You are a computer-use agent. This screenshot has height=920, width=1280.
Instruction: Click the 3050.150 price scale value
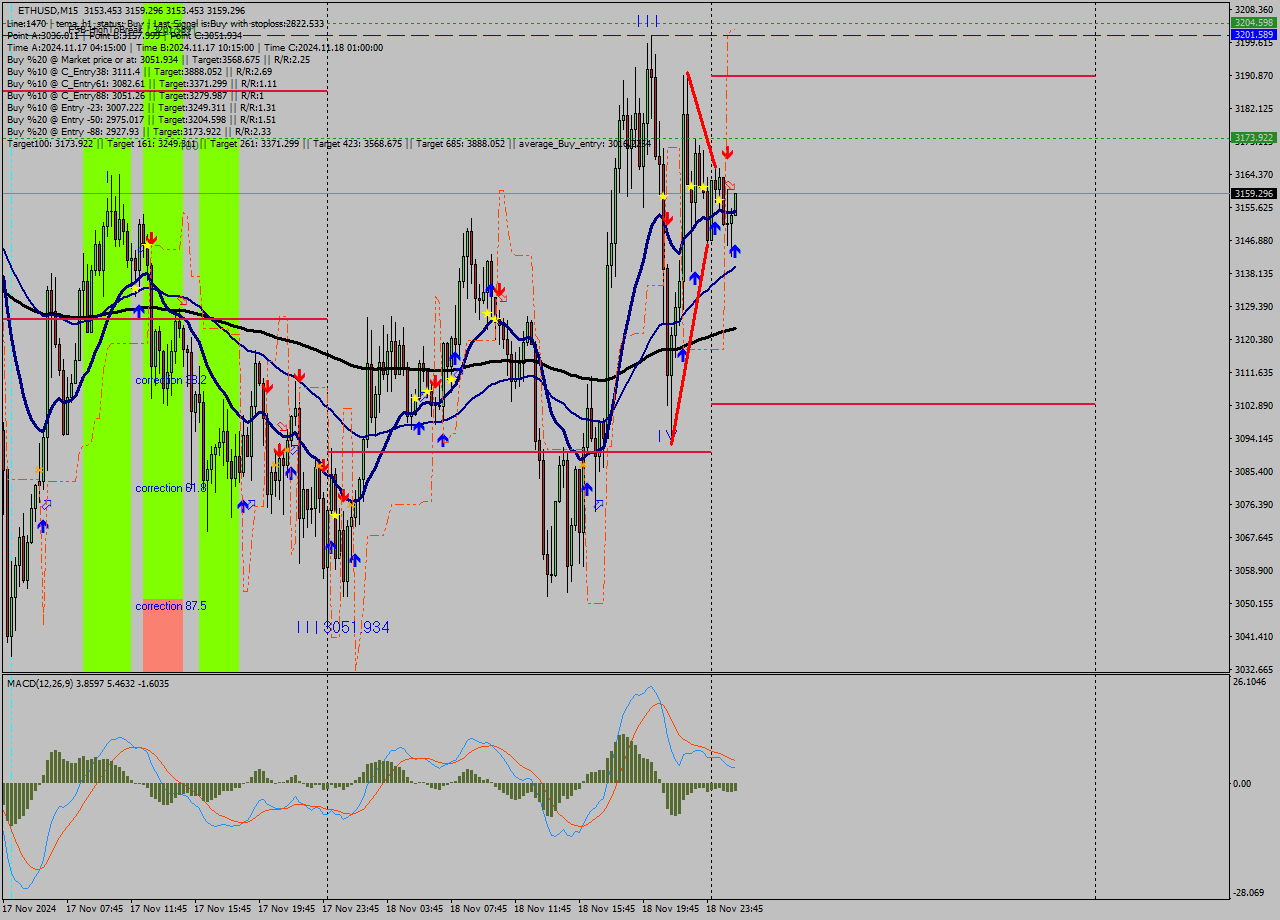click(1253, 603)
